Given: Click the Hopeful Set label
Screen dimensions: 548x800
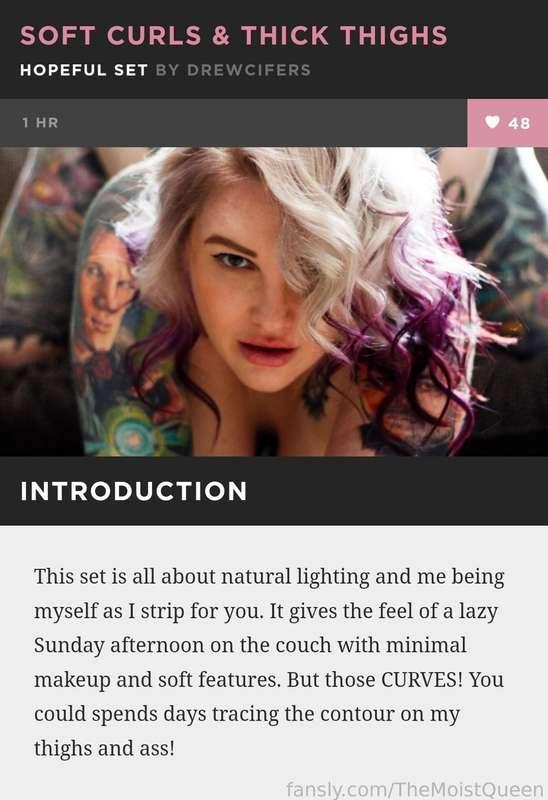Looking at the screenshot, I should [84, 70].
